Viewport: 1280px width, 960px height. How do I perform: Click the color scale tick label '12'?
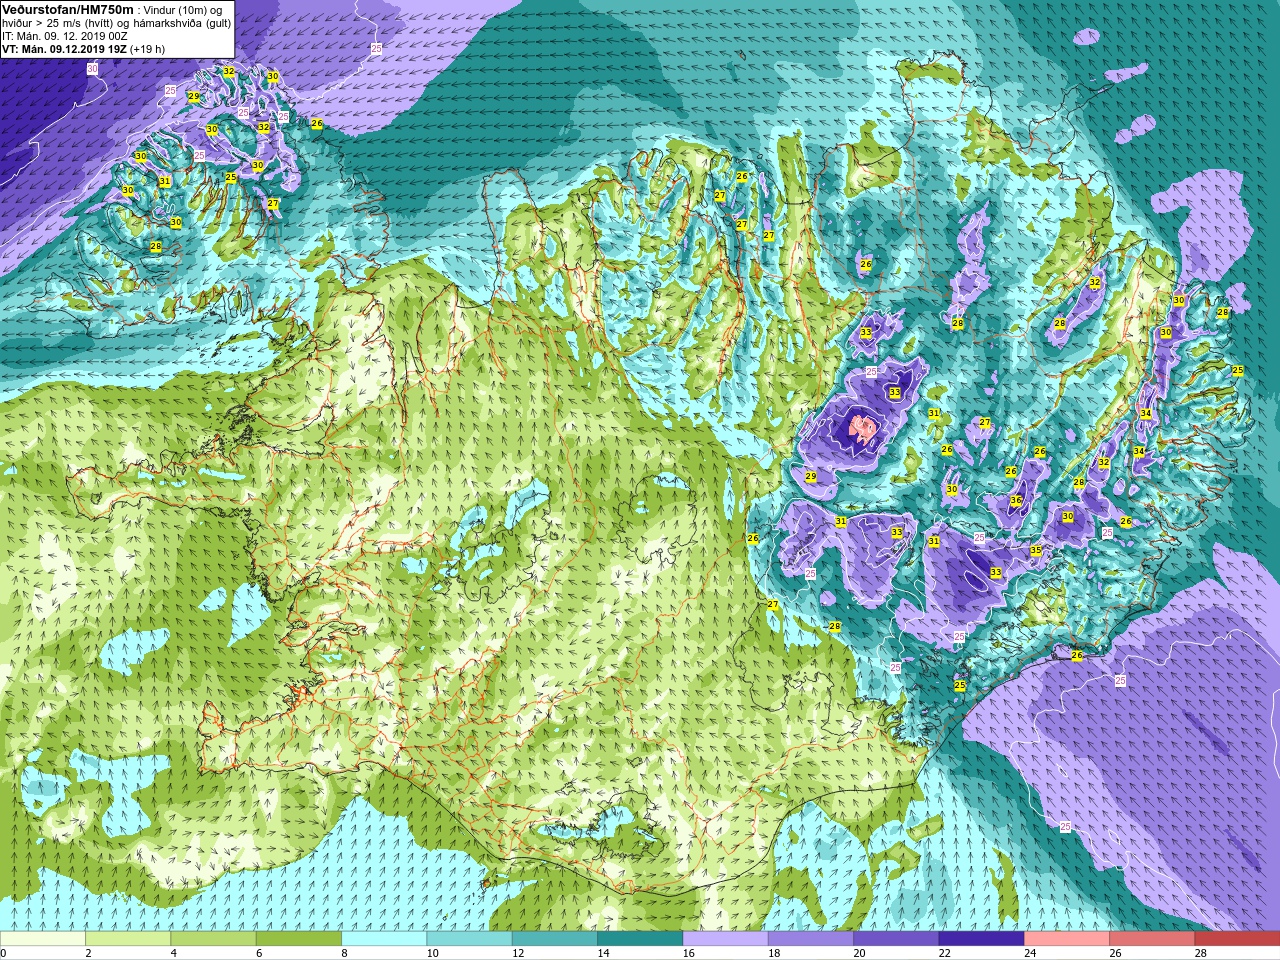pos(518,953)
